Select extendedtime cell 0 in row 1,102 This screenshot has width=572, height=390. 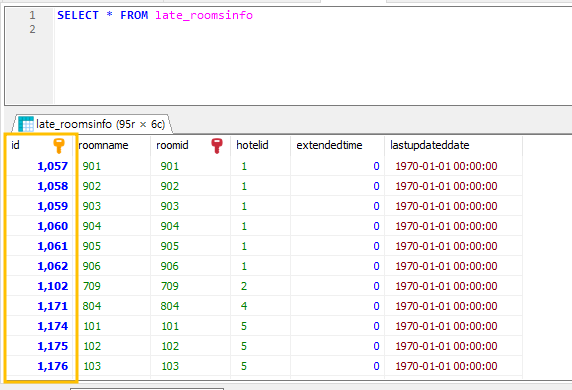tap(337, 286)
